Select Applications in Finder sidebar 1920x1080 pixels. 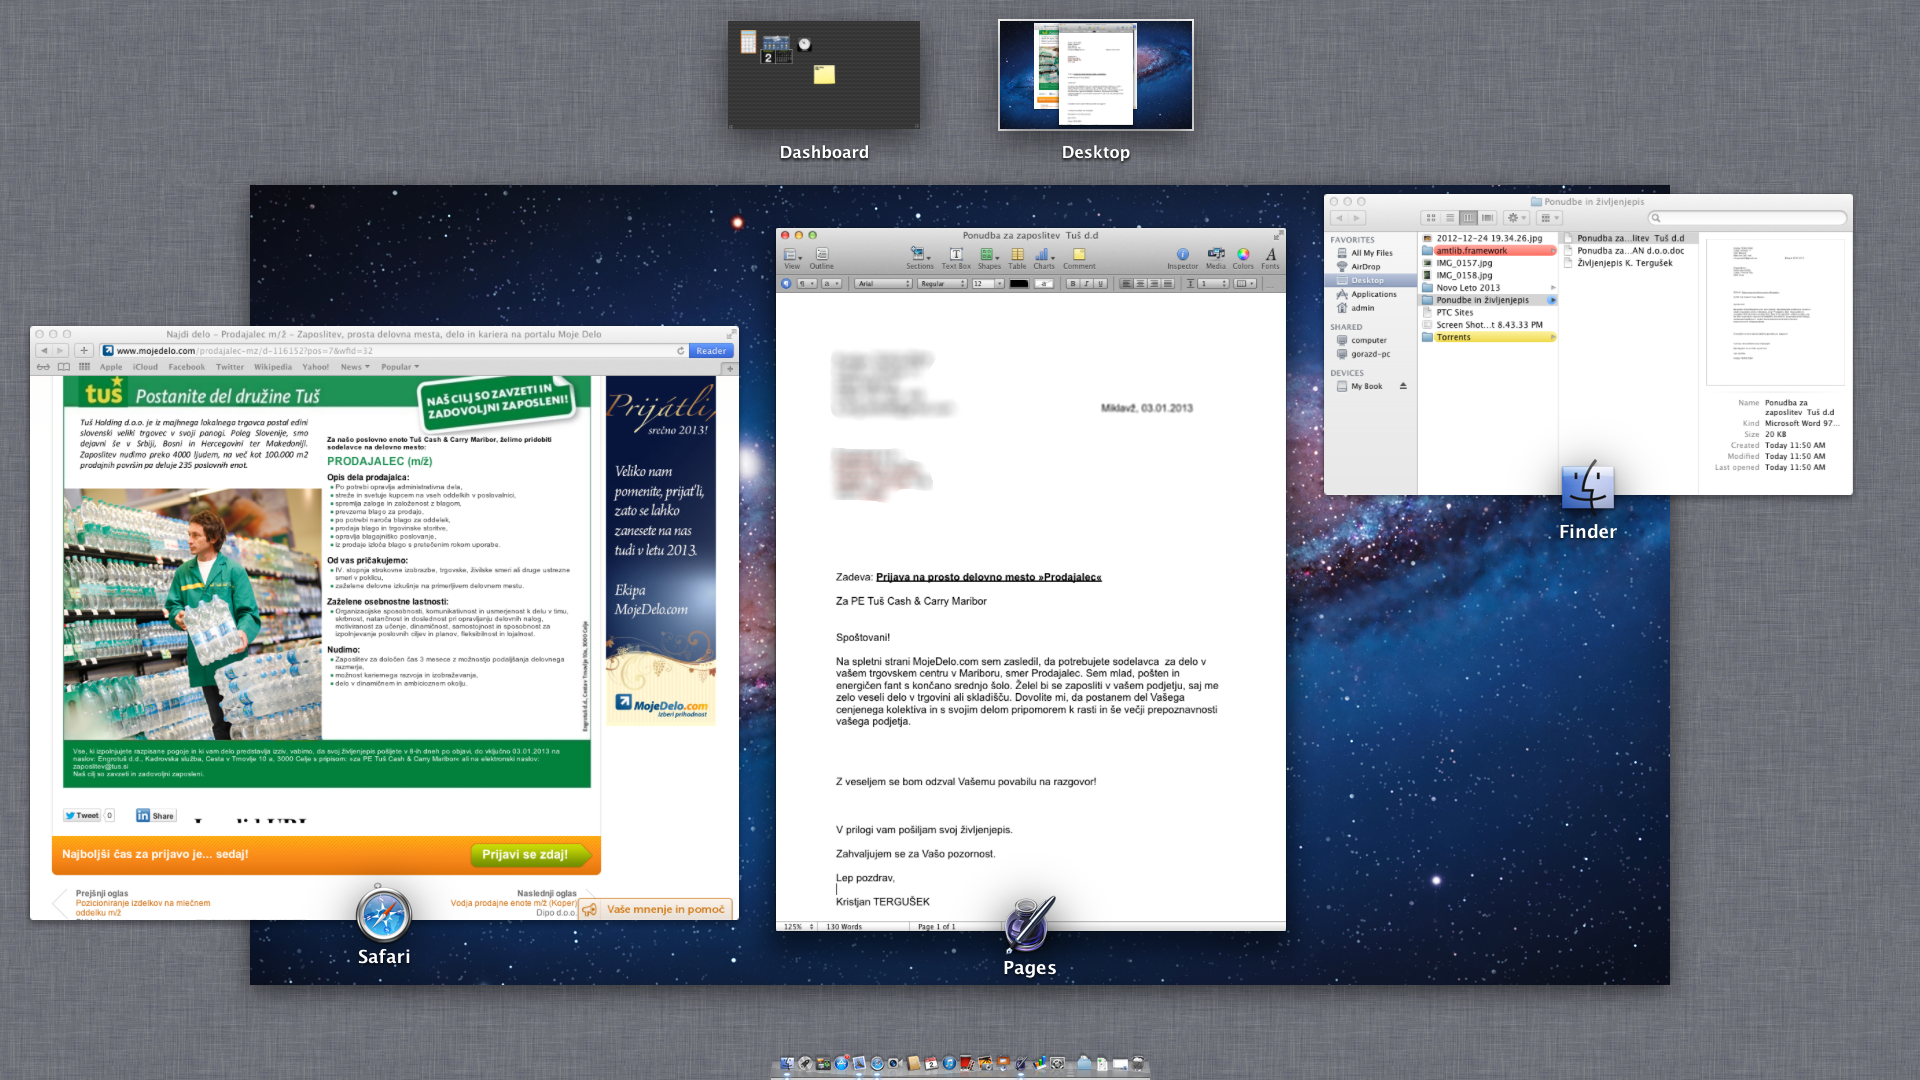click(x=1374, y=294)
